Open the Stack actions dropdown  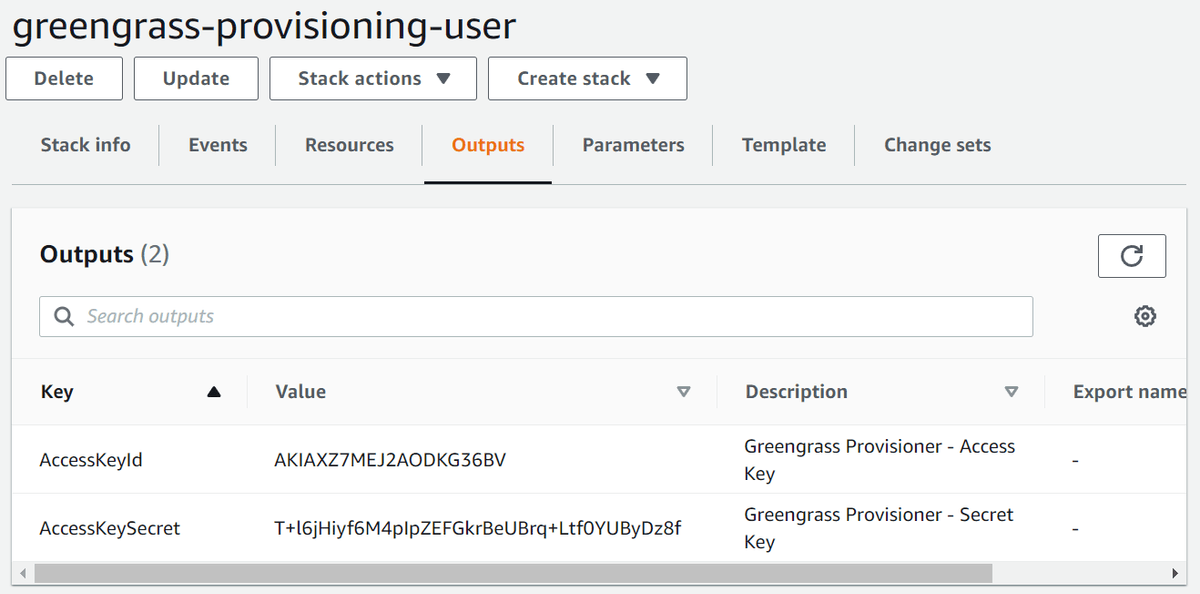[x=372, y=78]
